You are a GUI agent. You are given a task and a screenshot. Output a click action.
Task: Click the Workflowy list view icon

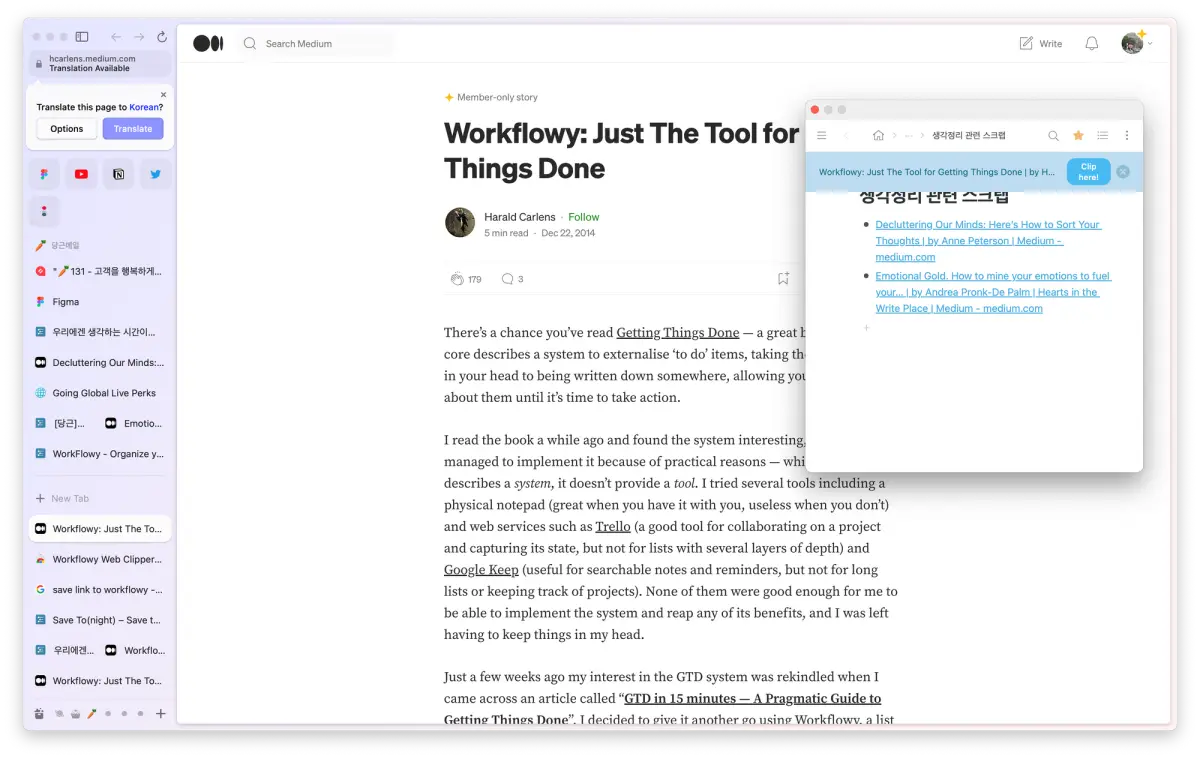tap(1102, 135)
